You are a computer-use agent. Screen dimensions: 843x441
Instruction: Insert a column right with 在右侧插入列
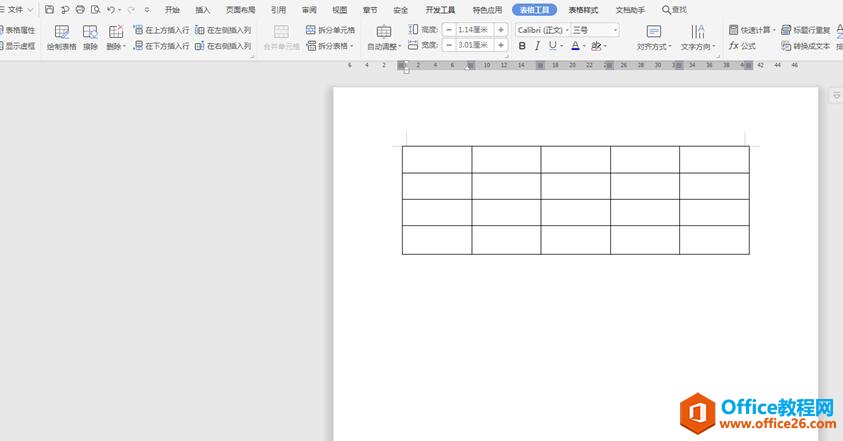[x=223, y=46]
